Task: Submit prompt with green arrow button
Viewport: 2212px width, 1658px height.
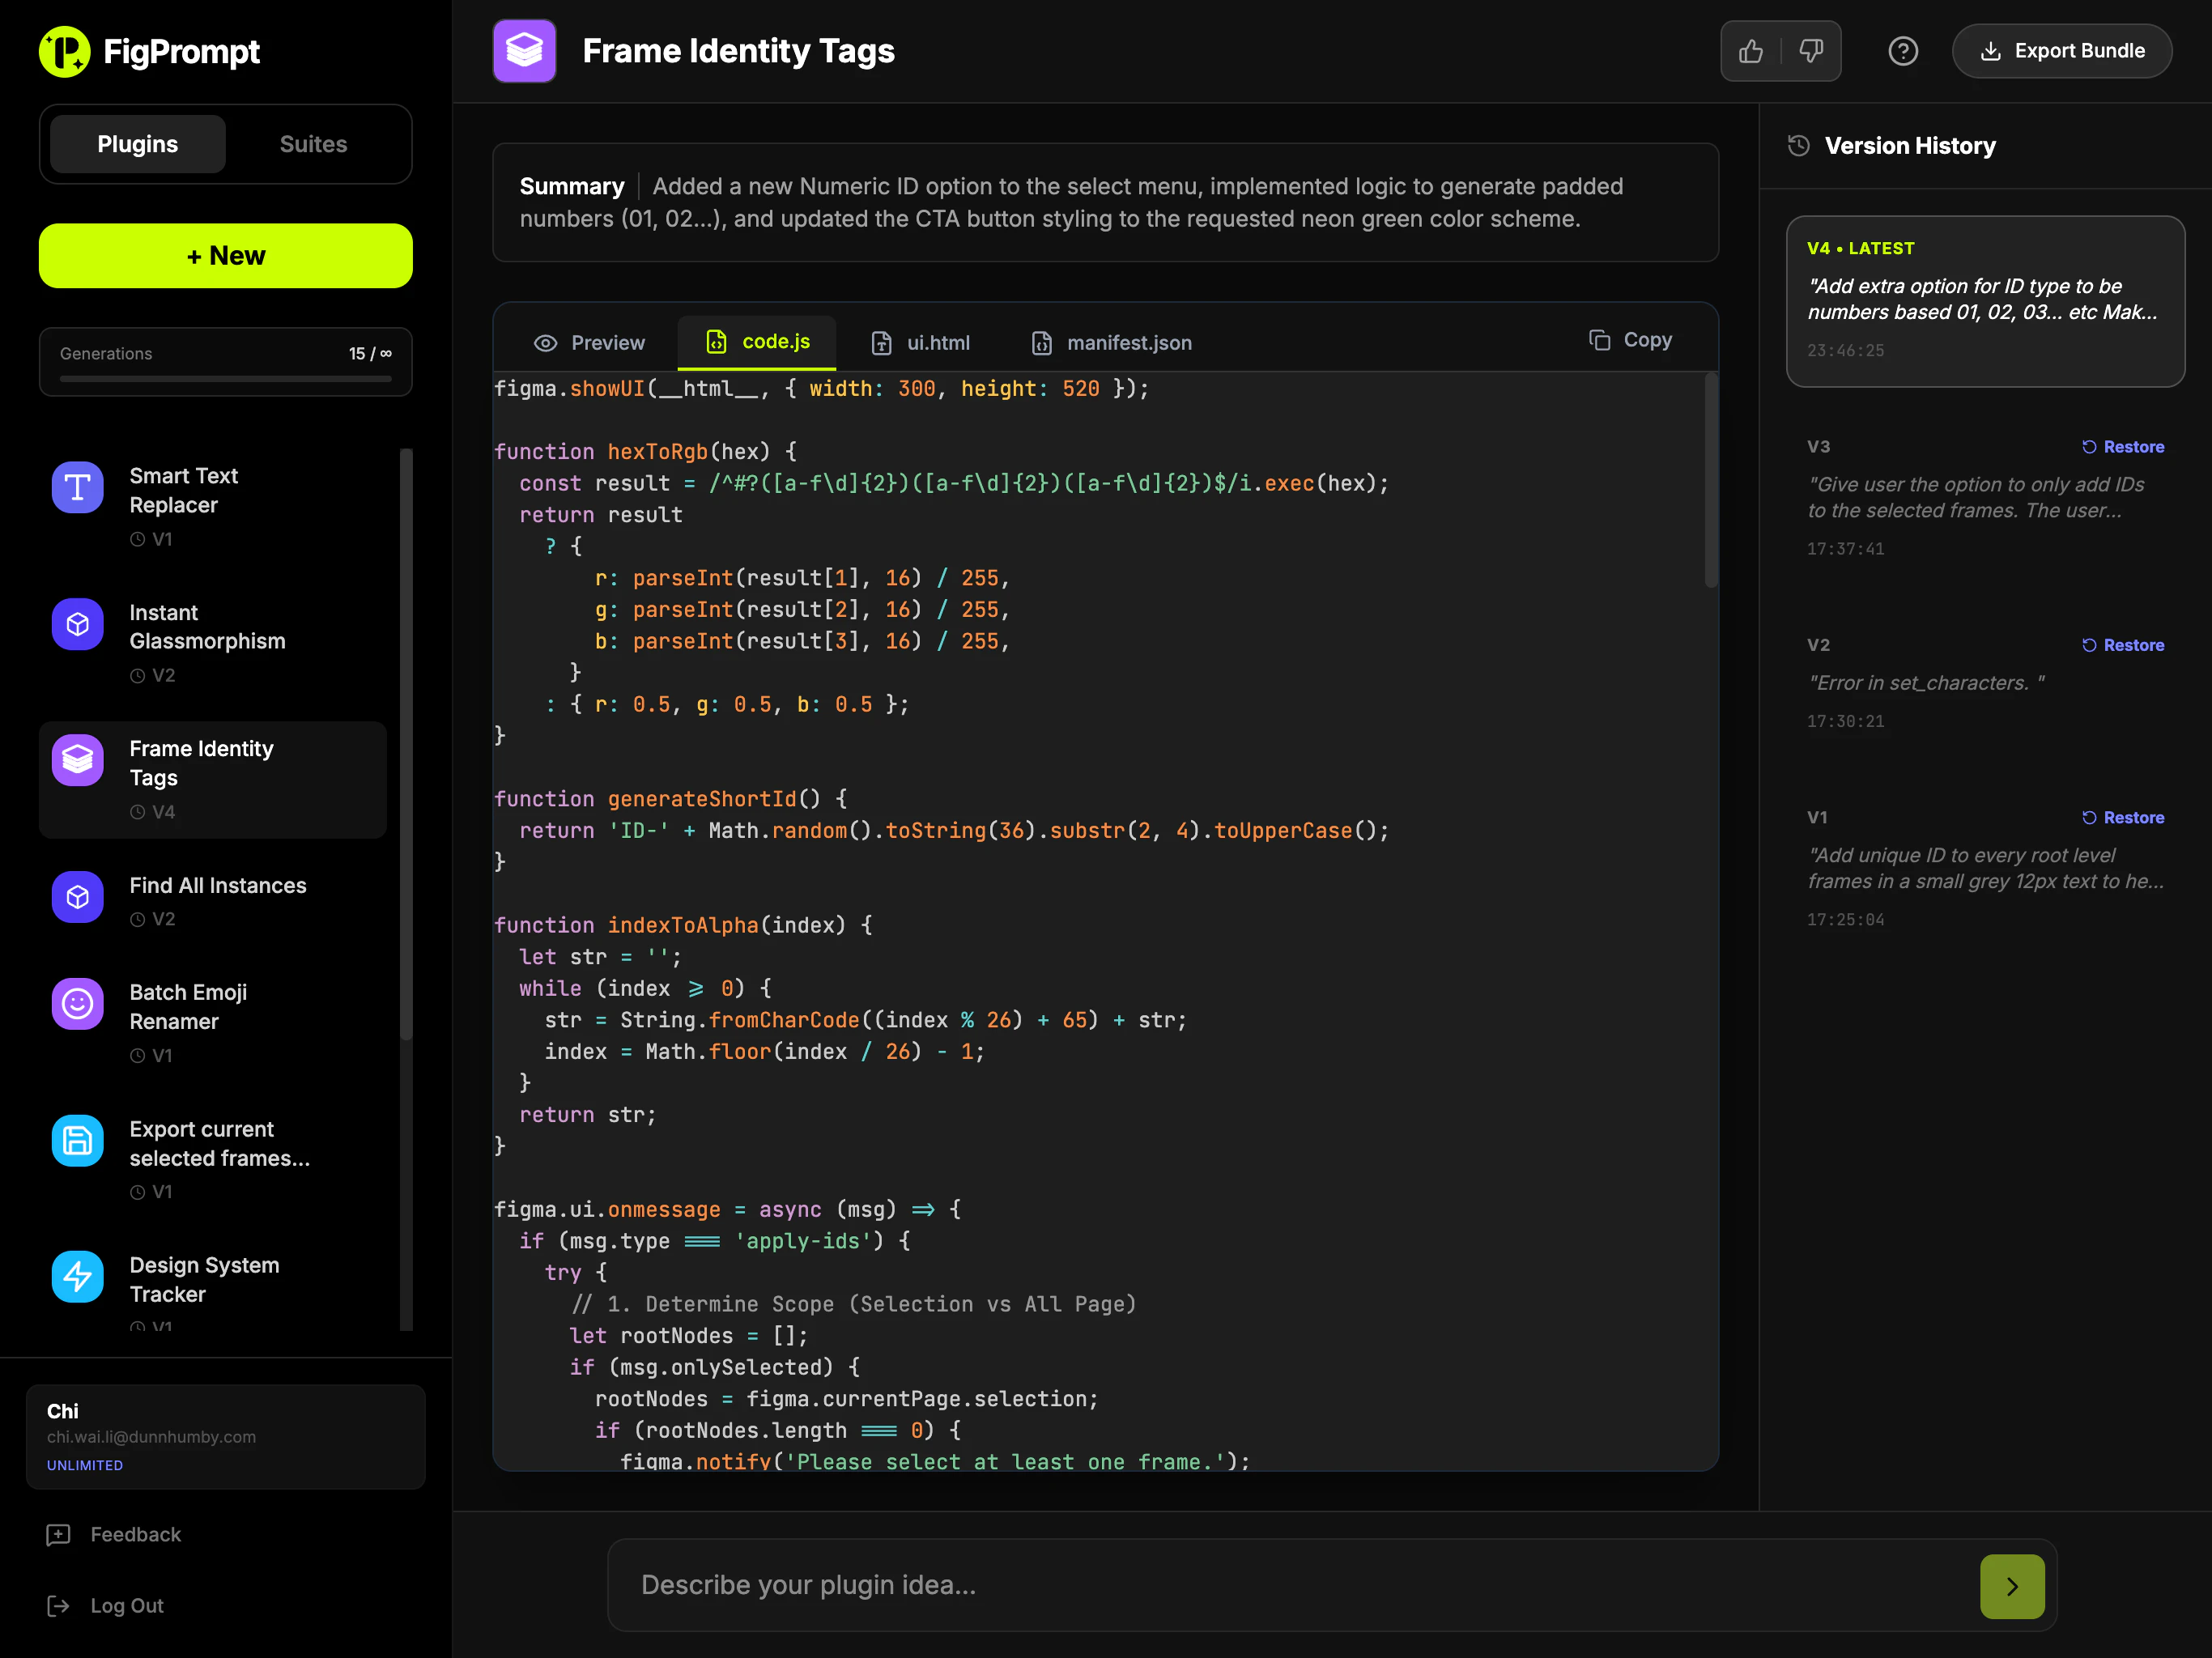Action: (2012, 1586)
